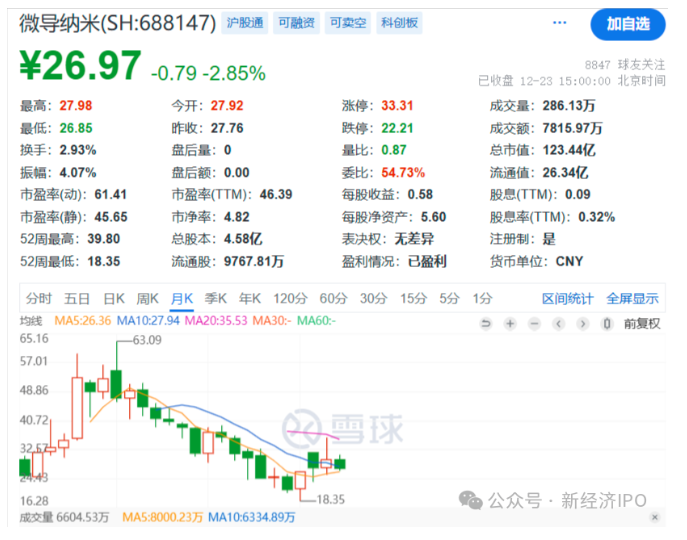Click volume MA10:6334.89万 label
Viewport: 687px width, 540px height.
pyautogui.click(x=251, y=517)
